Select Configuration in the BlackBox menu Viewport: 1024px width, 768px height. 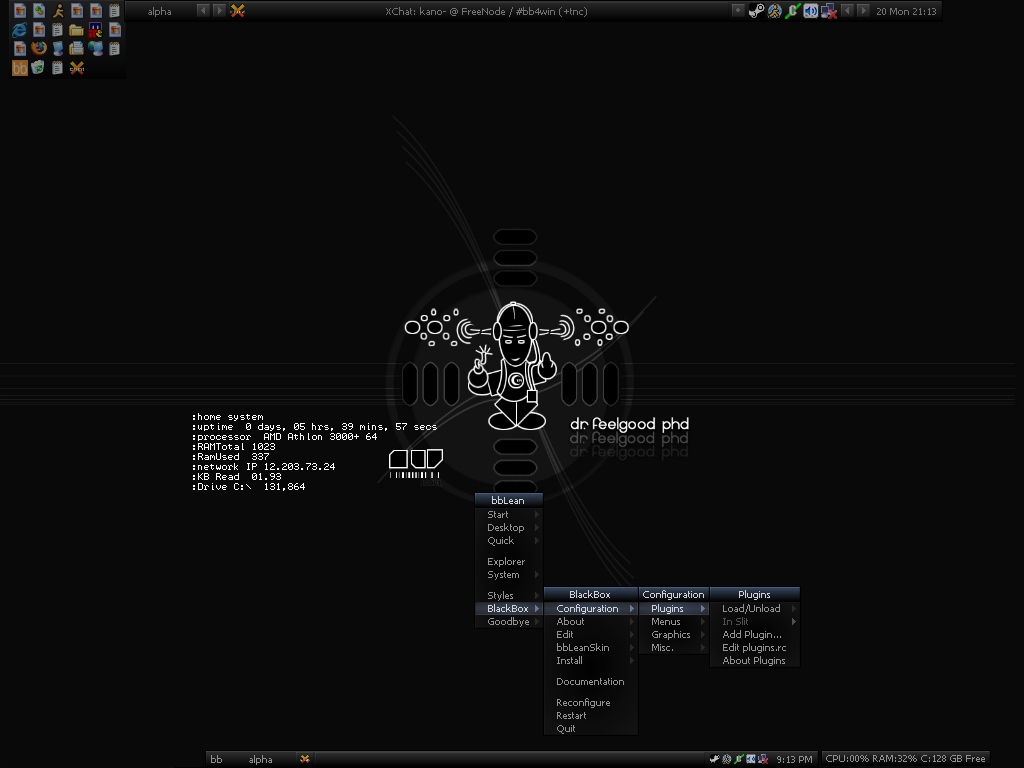[x=590, y=609]
